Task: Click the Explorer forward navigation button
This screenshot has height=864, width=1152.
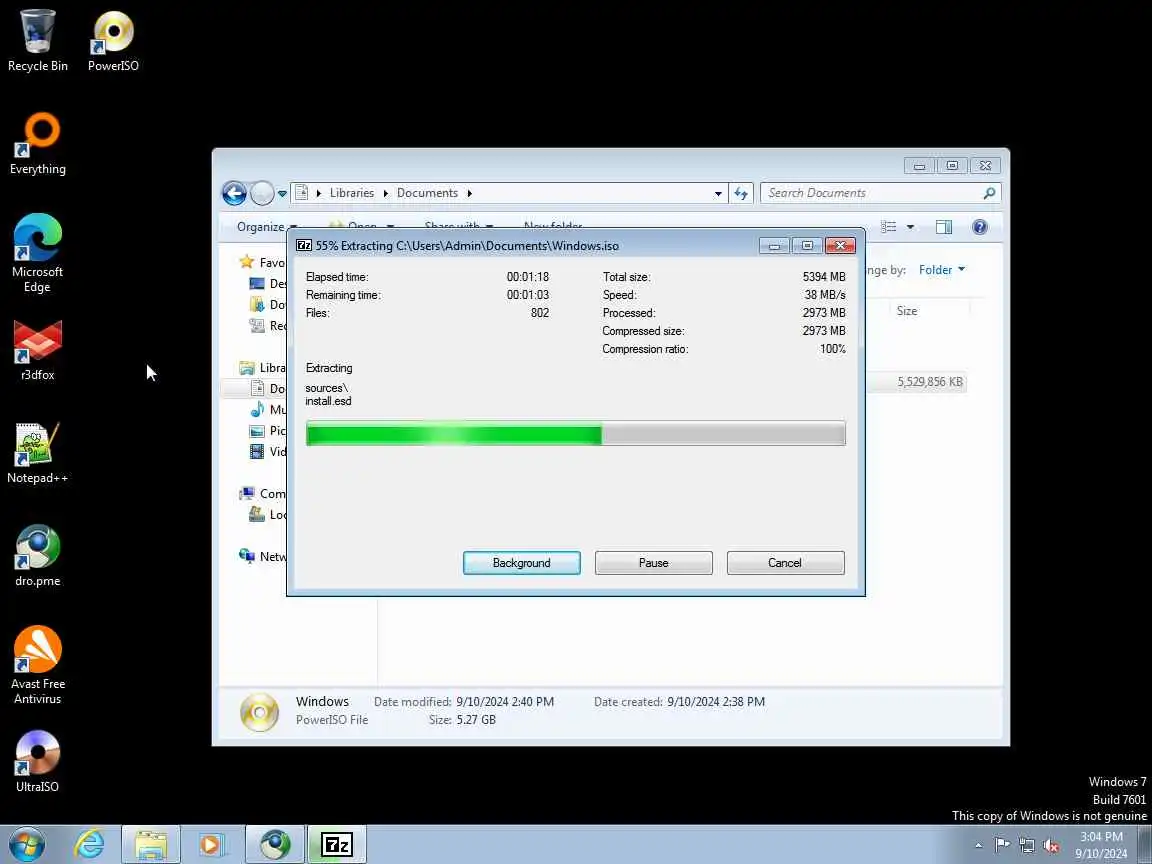Action: pos(262,193)
